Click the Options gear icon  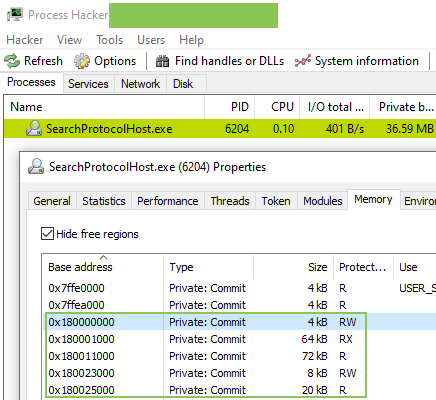(82, 61)
